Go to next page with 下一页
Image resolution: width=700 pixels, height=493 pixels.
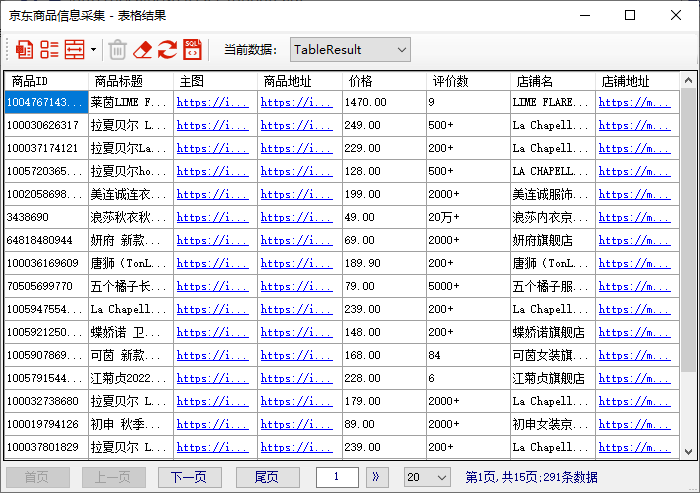point(189,477)
